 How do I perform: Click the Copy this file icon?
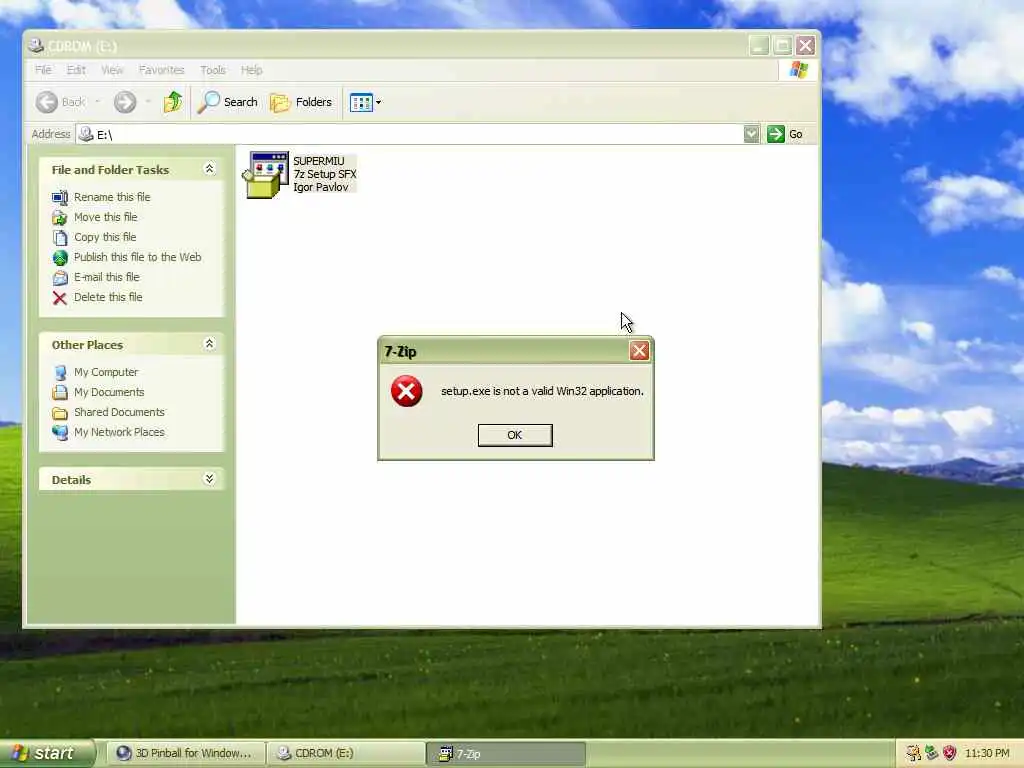pyautogui.click(x=59, y=238)
